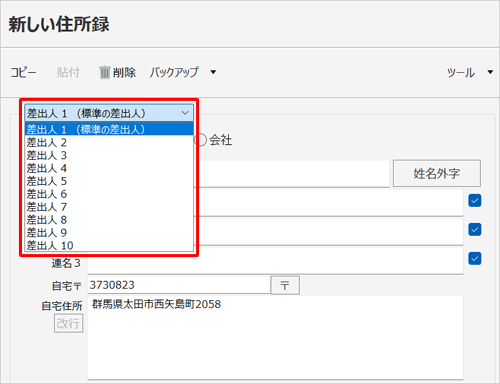Pick 差出人 5 in the dropdown
The width and height of the screenshot is (500, 384).
[x=109, y=181]
